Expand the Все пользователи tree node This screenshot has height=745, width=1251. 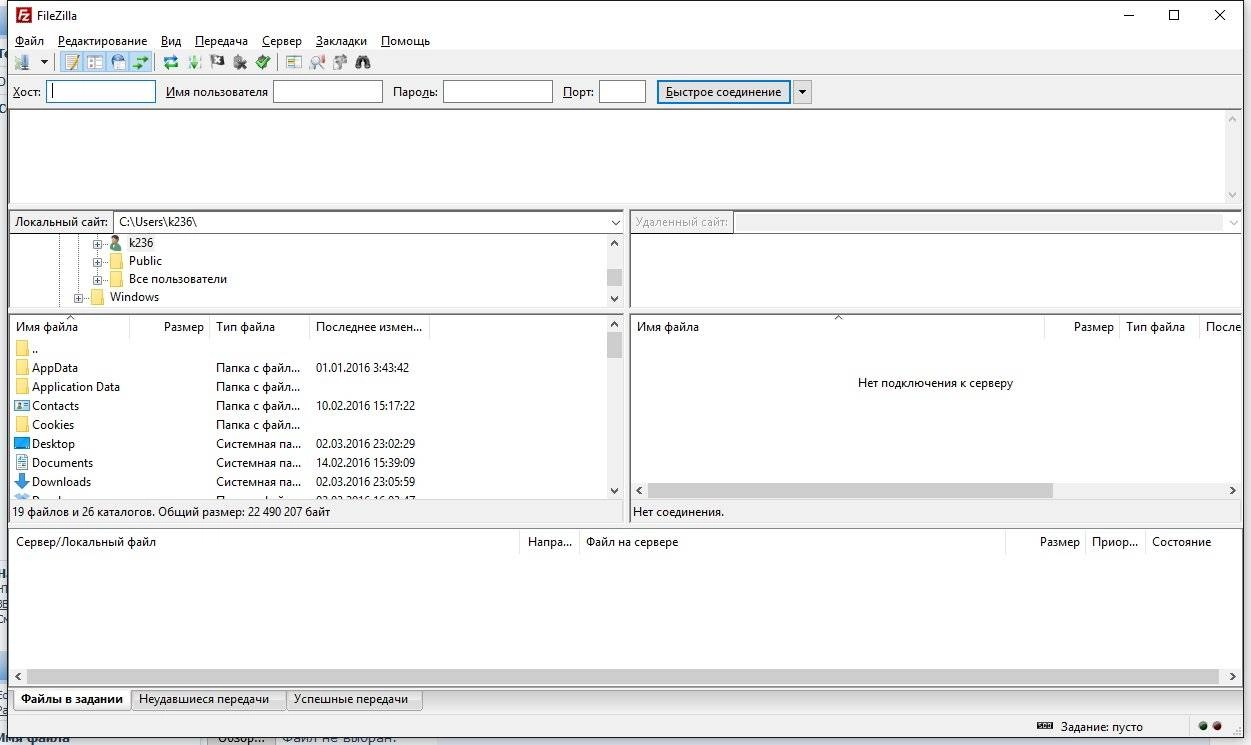coord(98,279)
